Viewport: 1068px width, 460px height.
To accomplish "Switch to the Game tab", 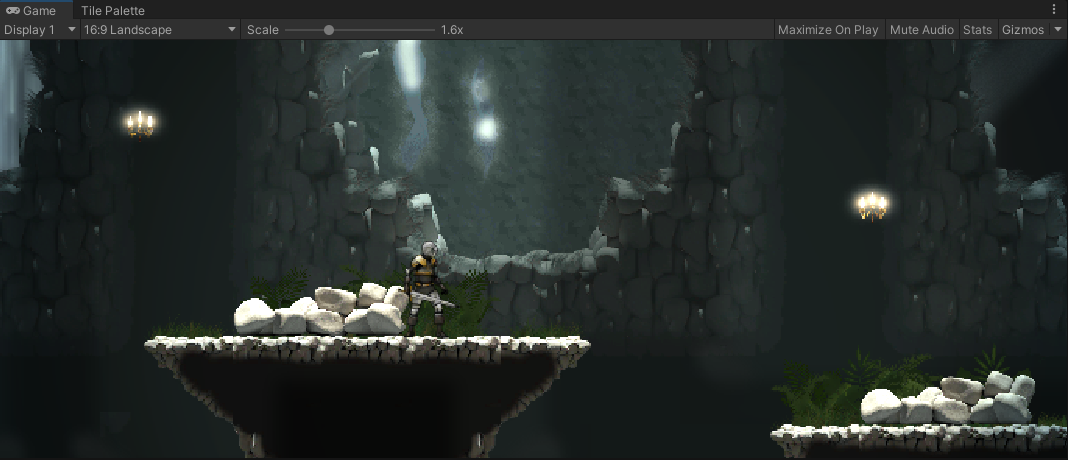I will [x=35, y=10].
